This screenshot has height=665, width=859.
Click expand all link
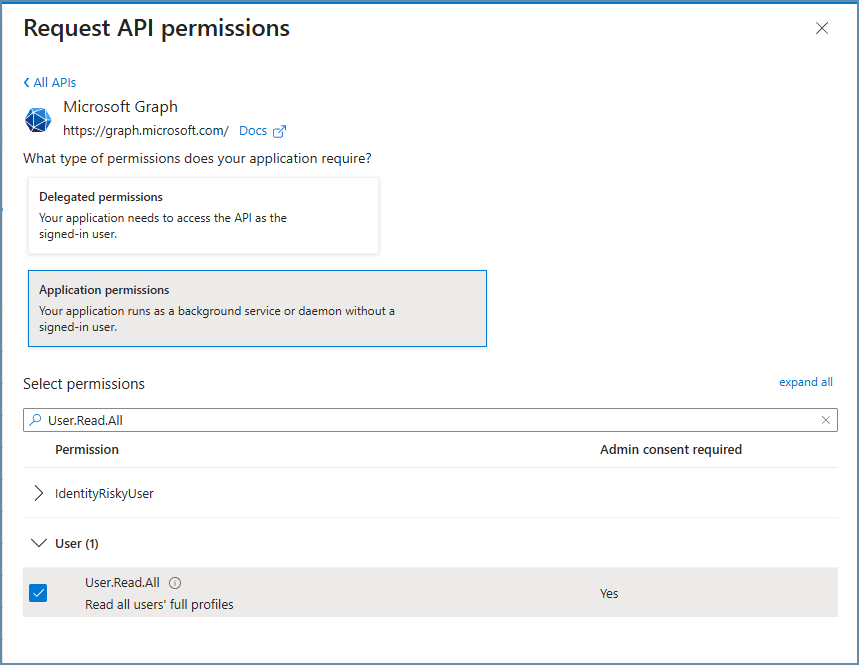805,382
